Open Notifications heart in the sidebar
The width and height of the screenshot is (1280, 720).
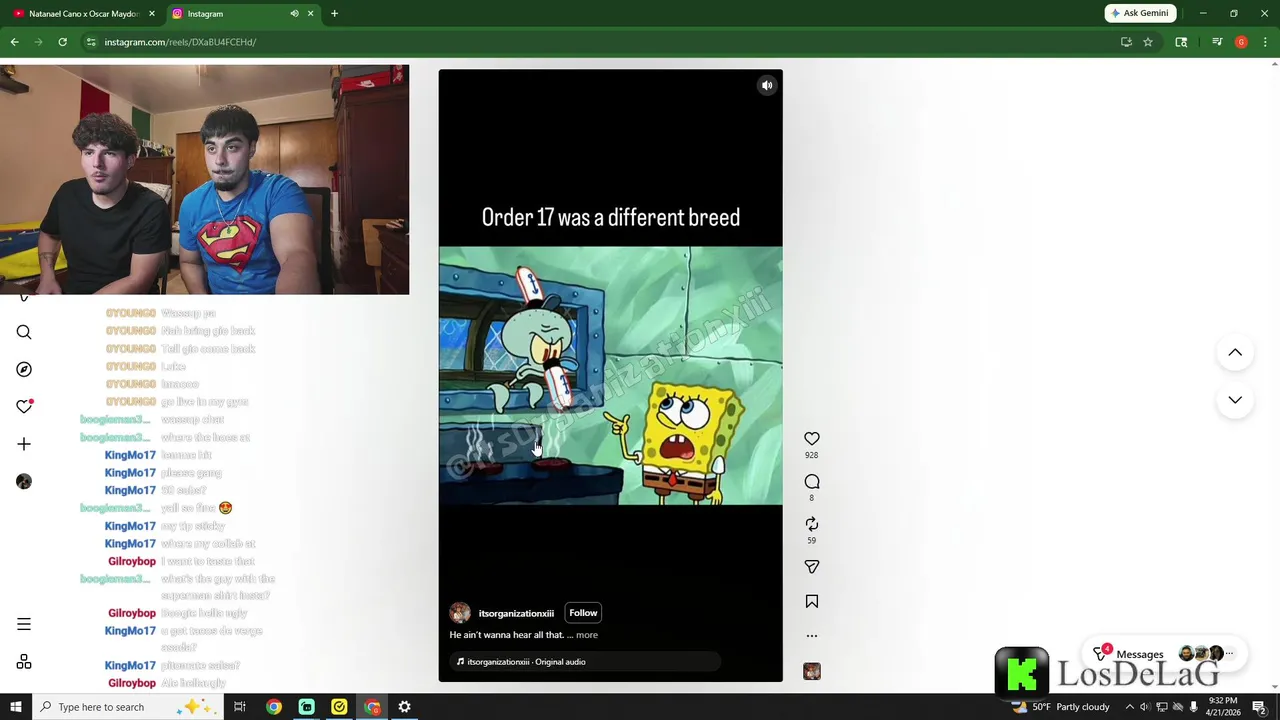coord(24,406)
